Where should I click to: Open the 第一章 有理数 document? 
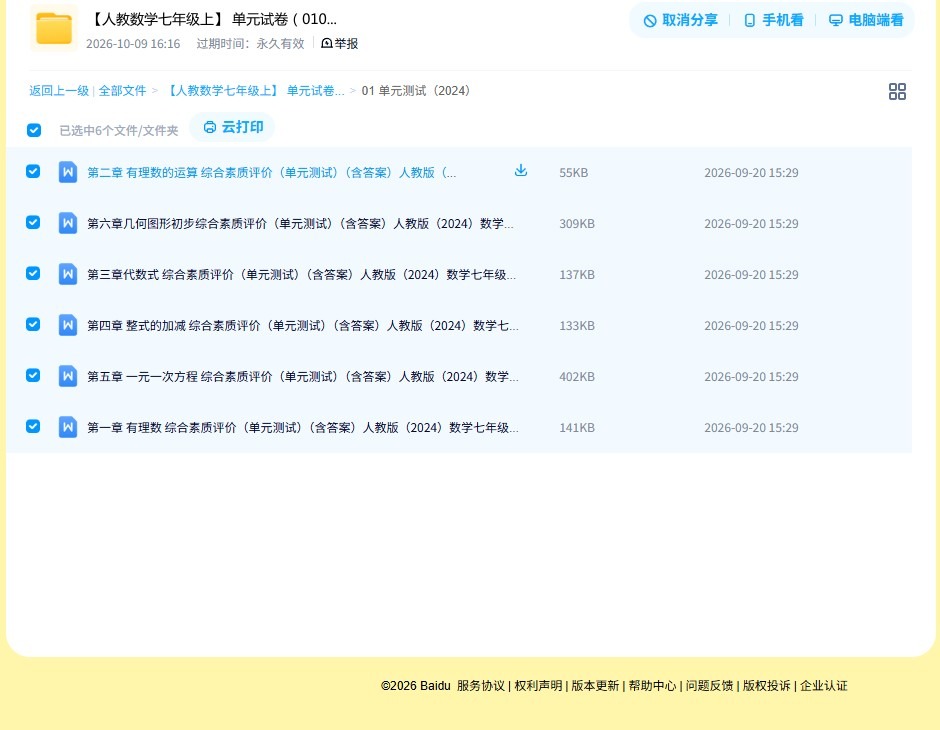303,427
